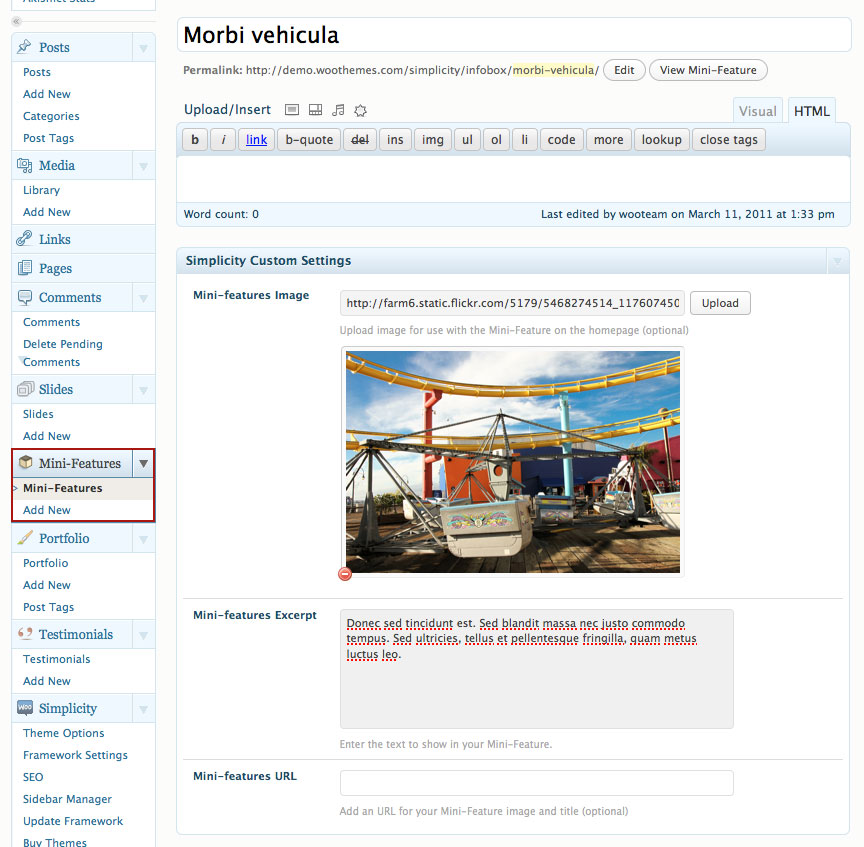Toggle the Slides menu arrow

click(143, 390)
